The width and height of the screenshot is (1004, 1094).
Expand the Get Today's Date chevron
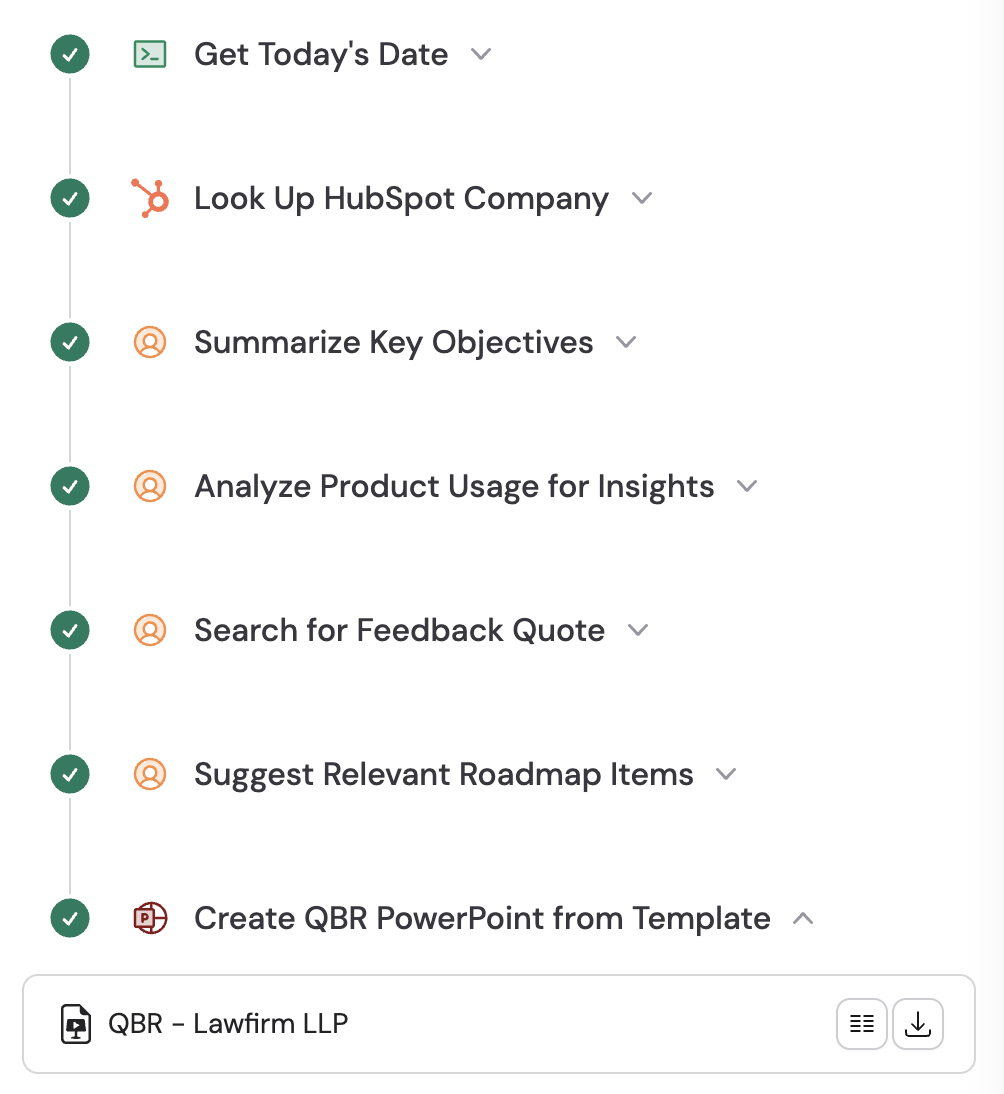(x=481, y=54)
